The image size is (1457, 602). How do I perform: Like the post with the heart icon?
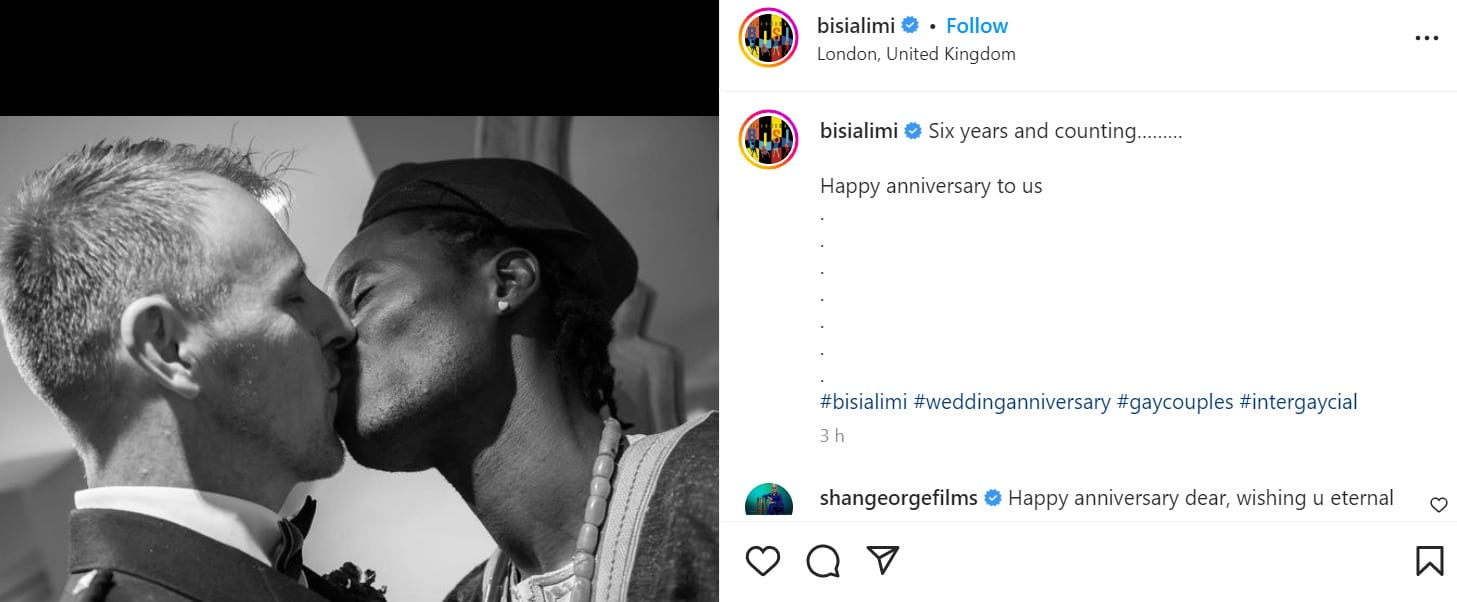pos(763,561)
